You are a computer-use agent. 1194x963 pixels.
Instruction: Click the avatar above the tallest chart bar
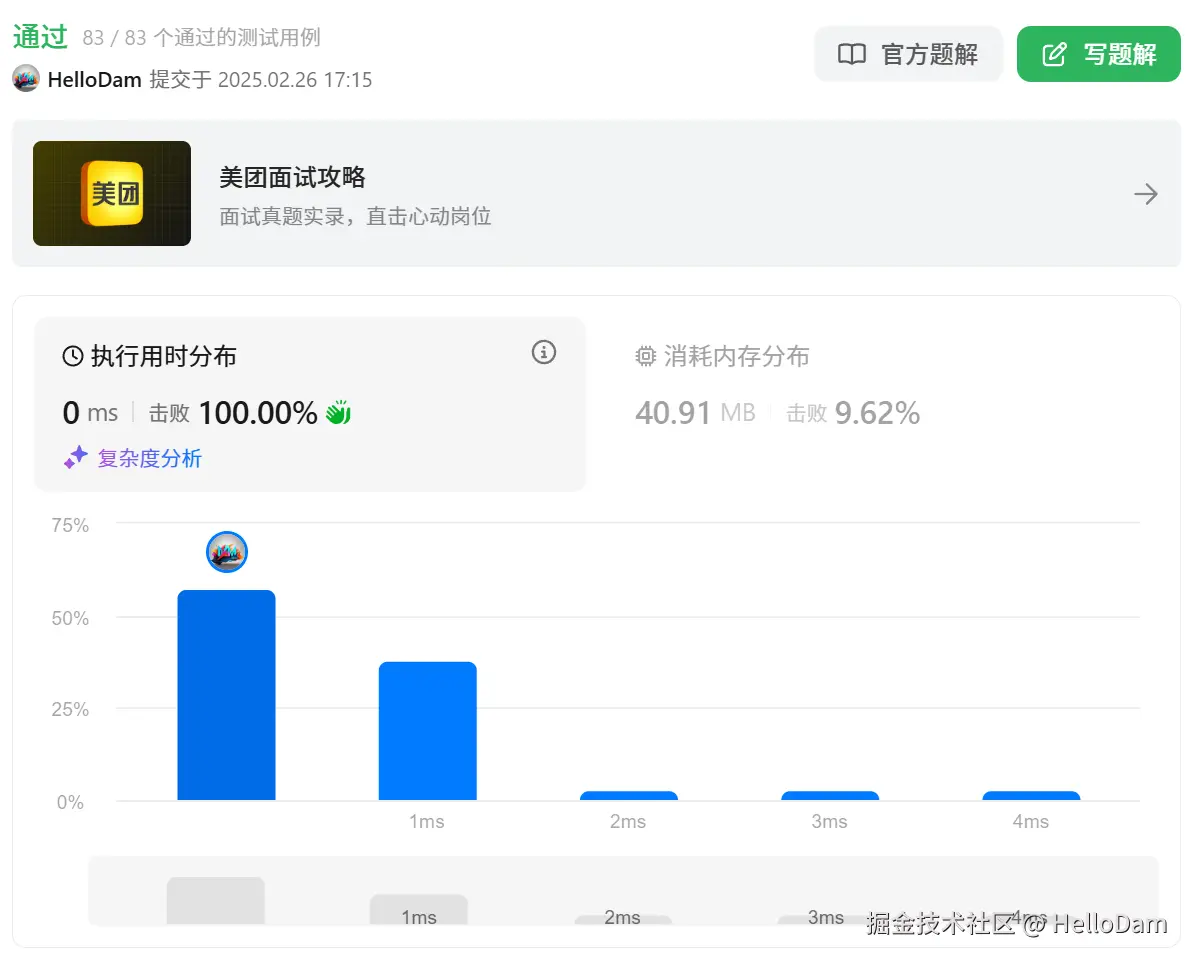[x=226, y=551]
